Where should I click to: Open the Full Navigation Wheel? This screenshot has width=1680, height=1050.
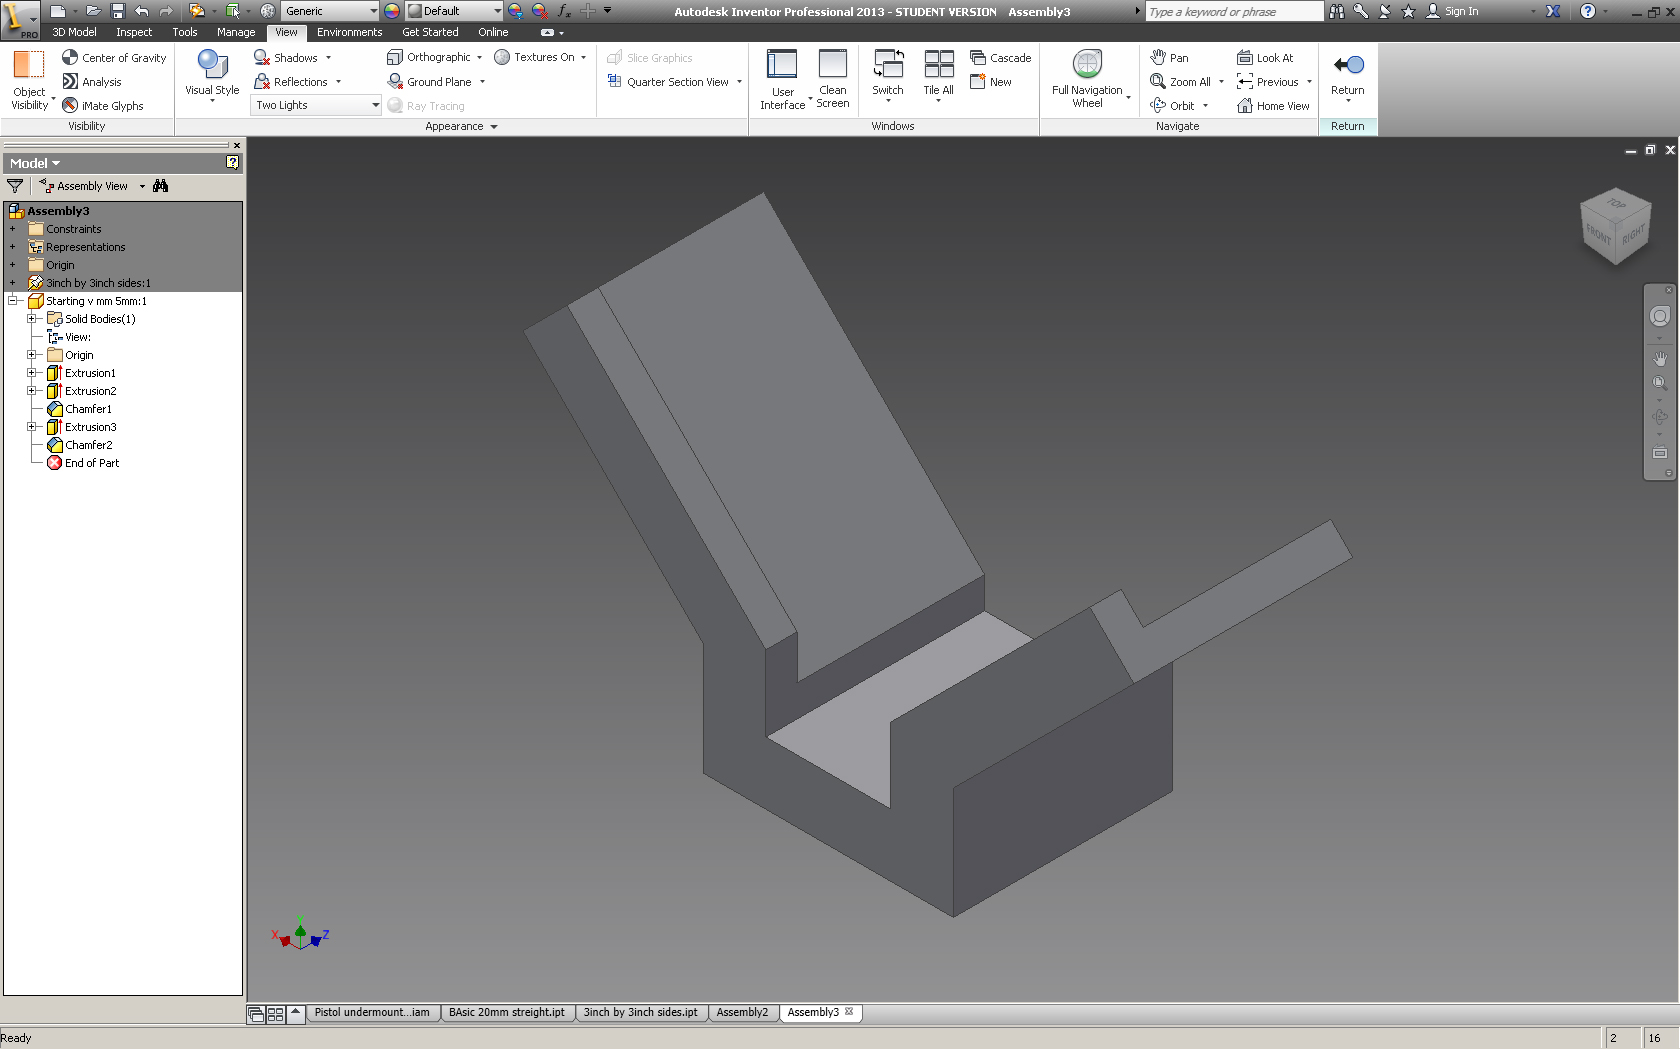1087,79
